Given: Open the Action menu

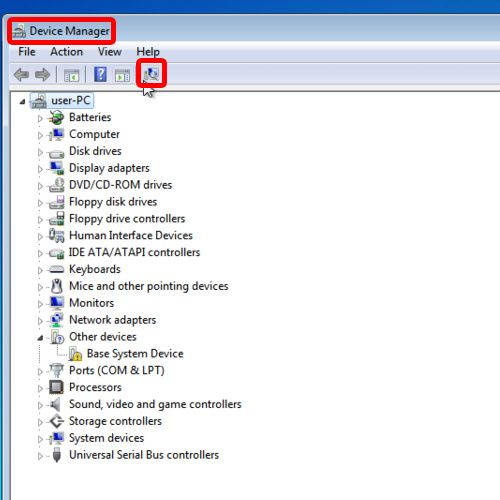Looking at the screenshot, I should 66,52.
